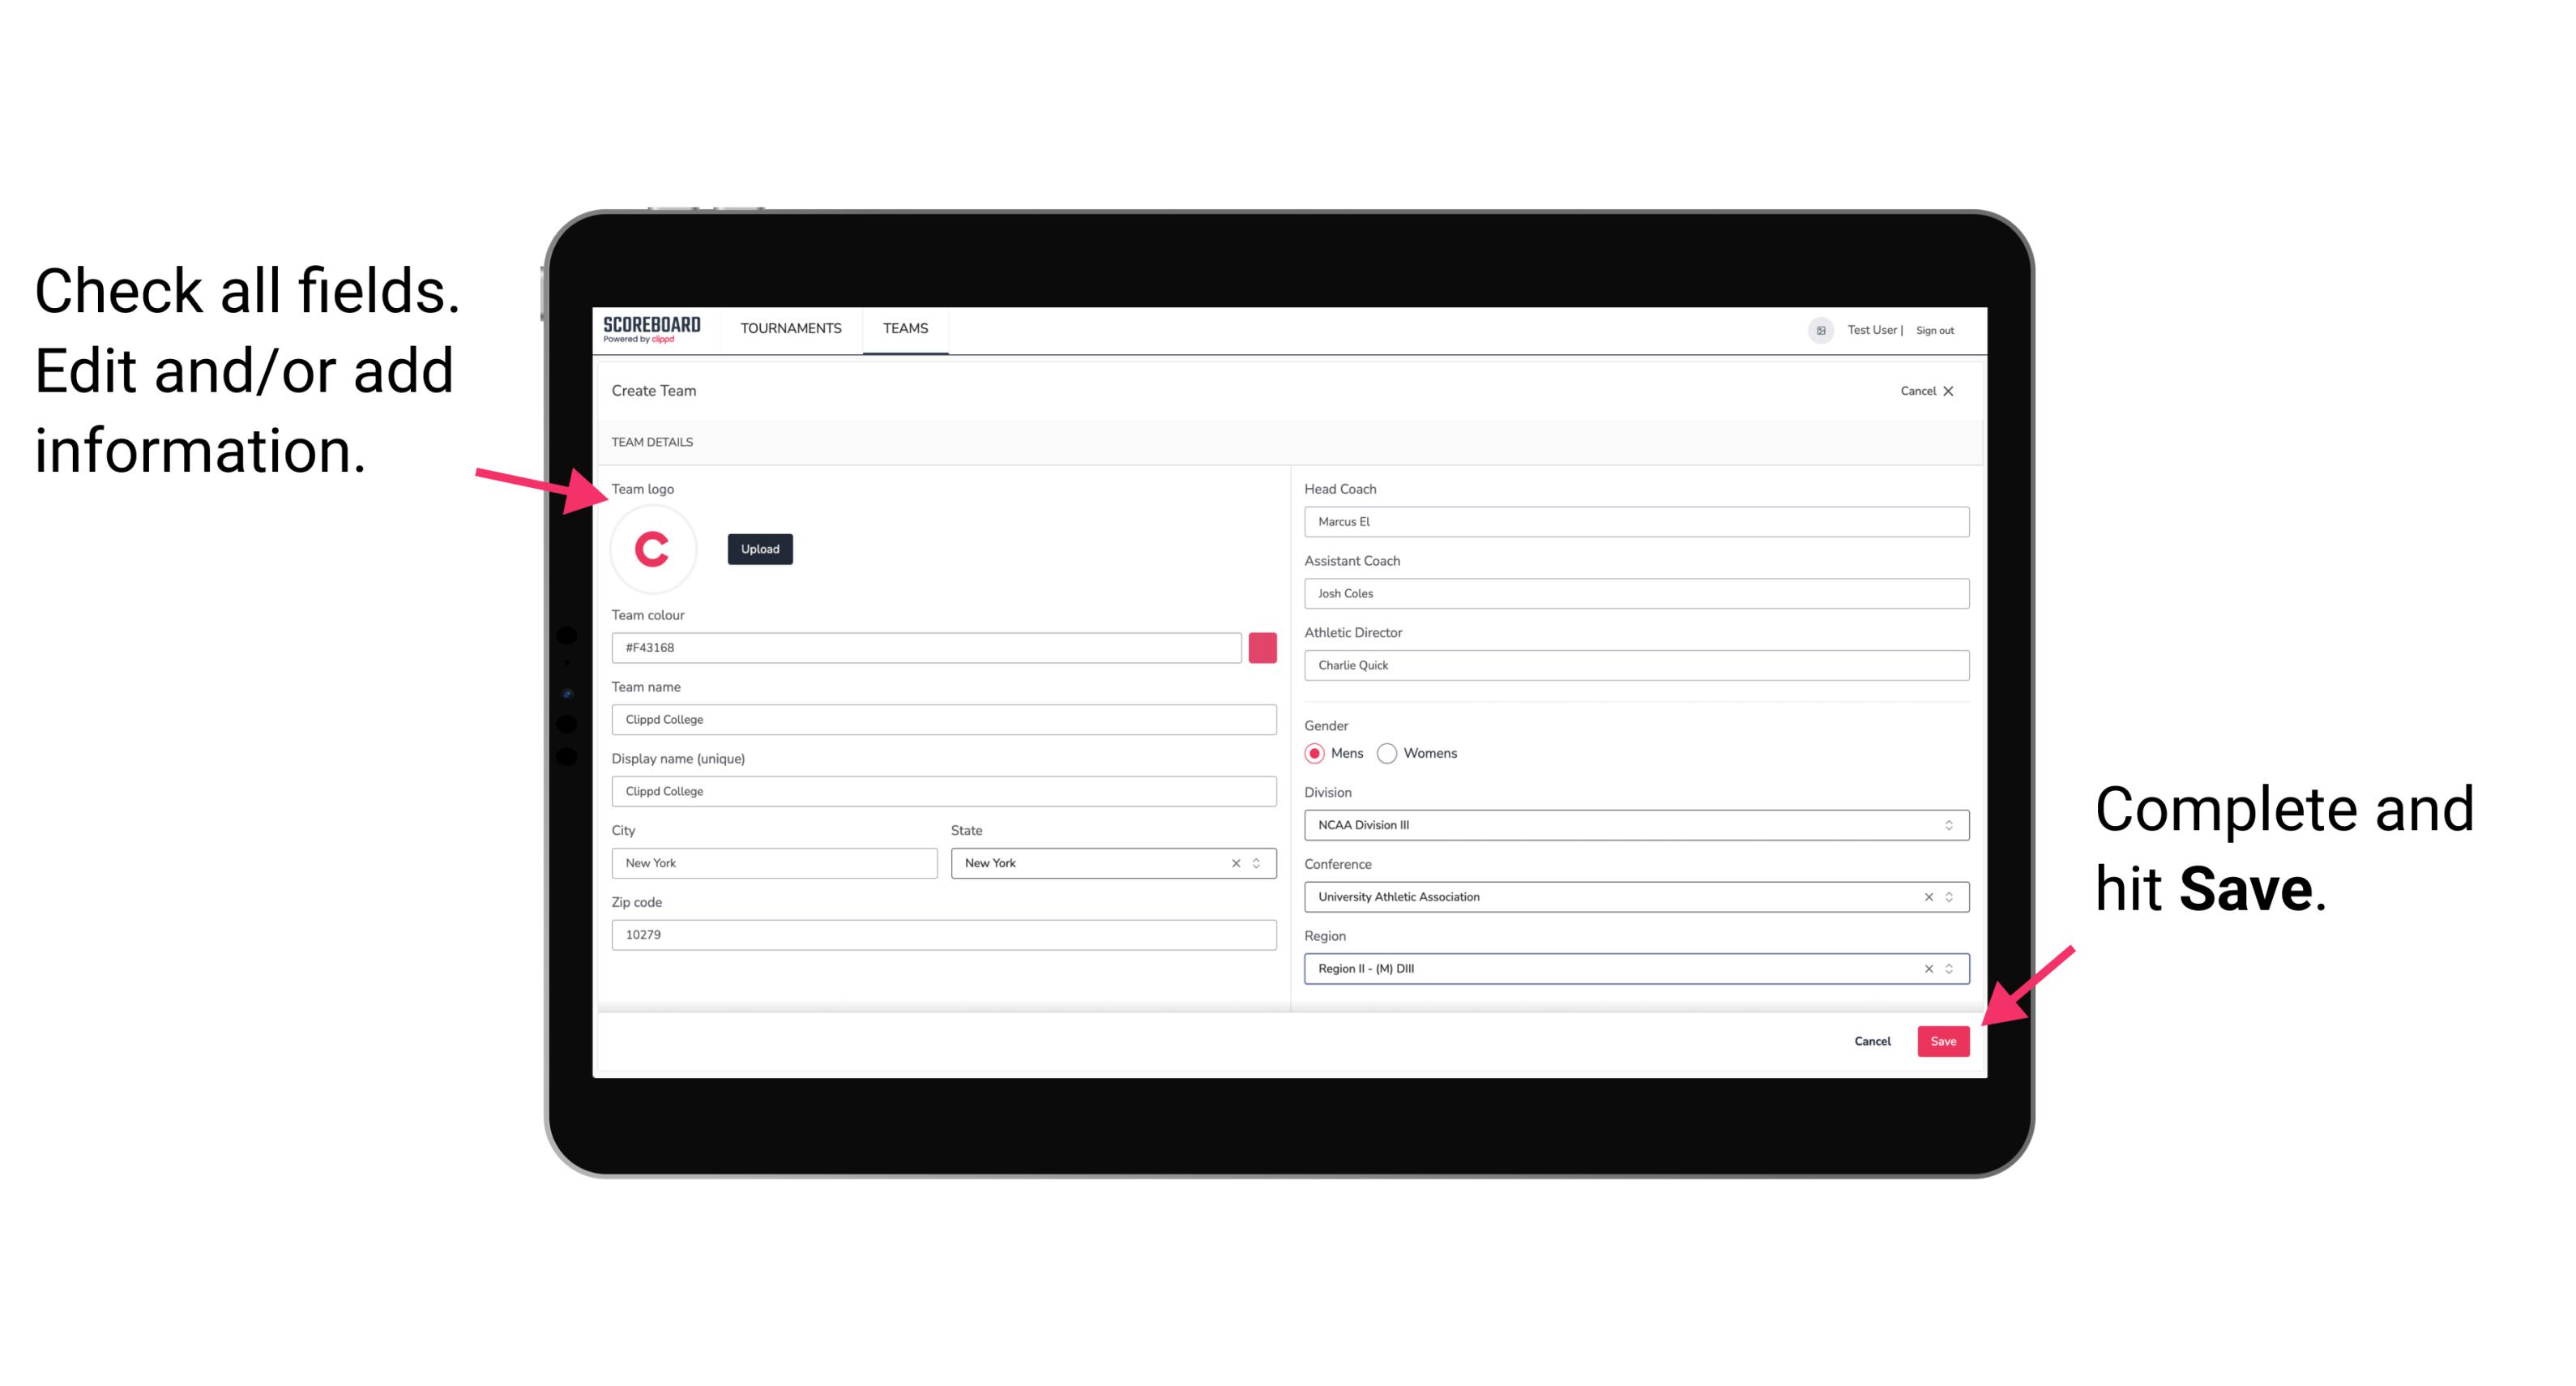Clear the Conference field selection
The image size is (2576, 1386).
1926,896
